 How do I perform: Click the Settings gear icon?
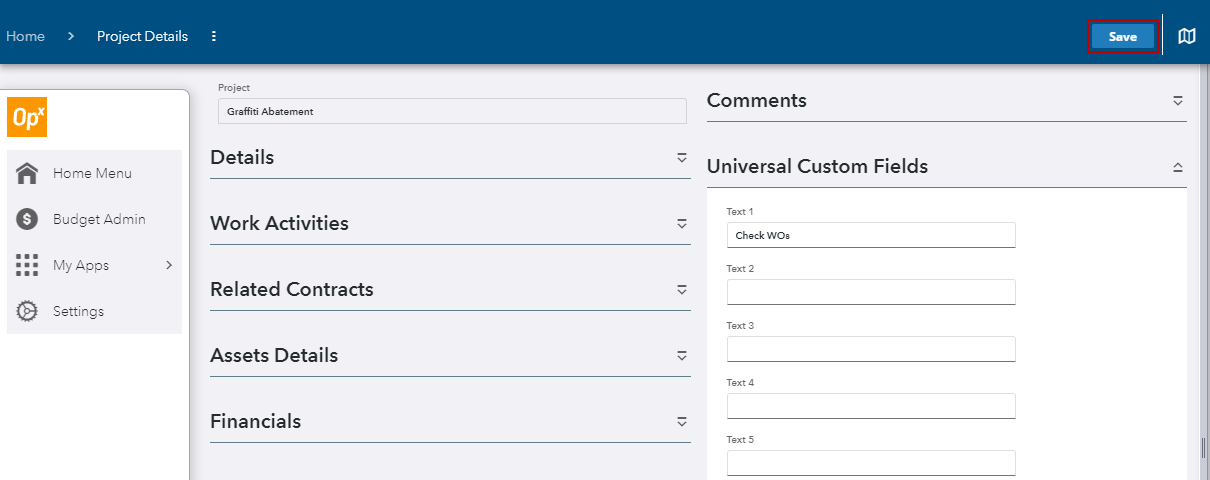coord(28,311)
